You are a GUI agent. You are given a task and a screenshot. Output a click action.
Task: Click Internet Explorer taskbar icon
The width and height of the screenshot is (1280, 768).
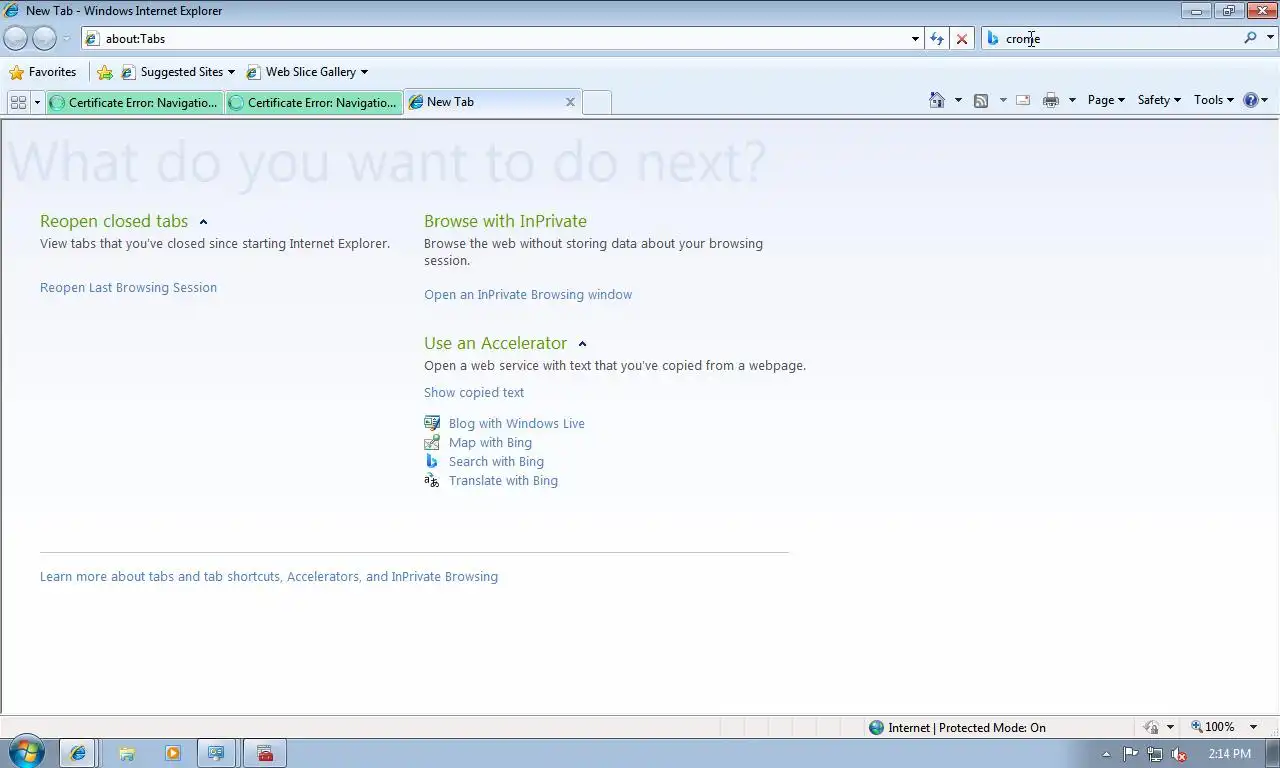78,753
